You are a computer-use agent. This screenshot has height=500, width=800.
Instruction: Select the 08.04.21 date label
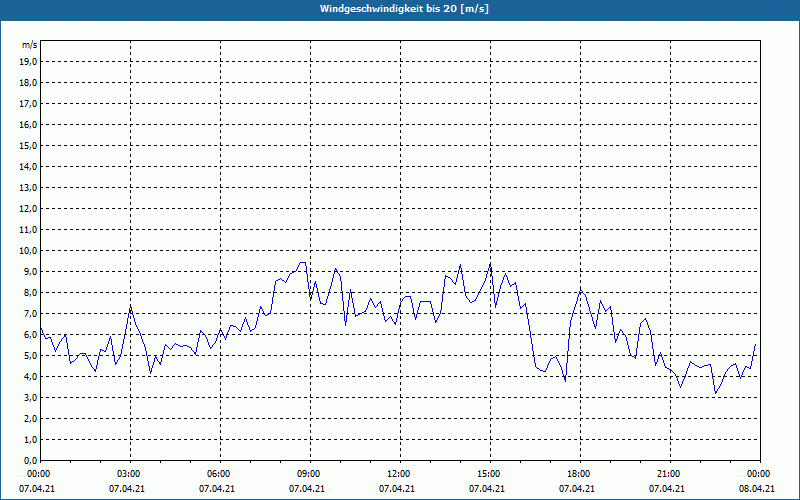[757, 489]
